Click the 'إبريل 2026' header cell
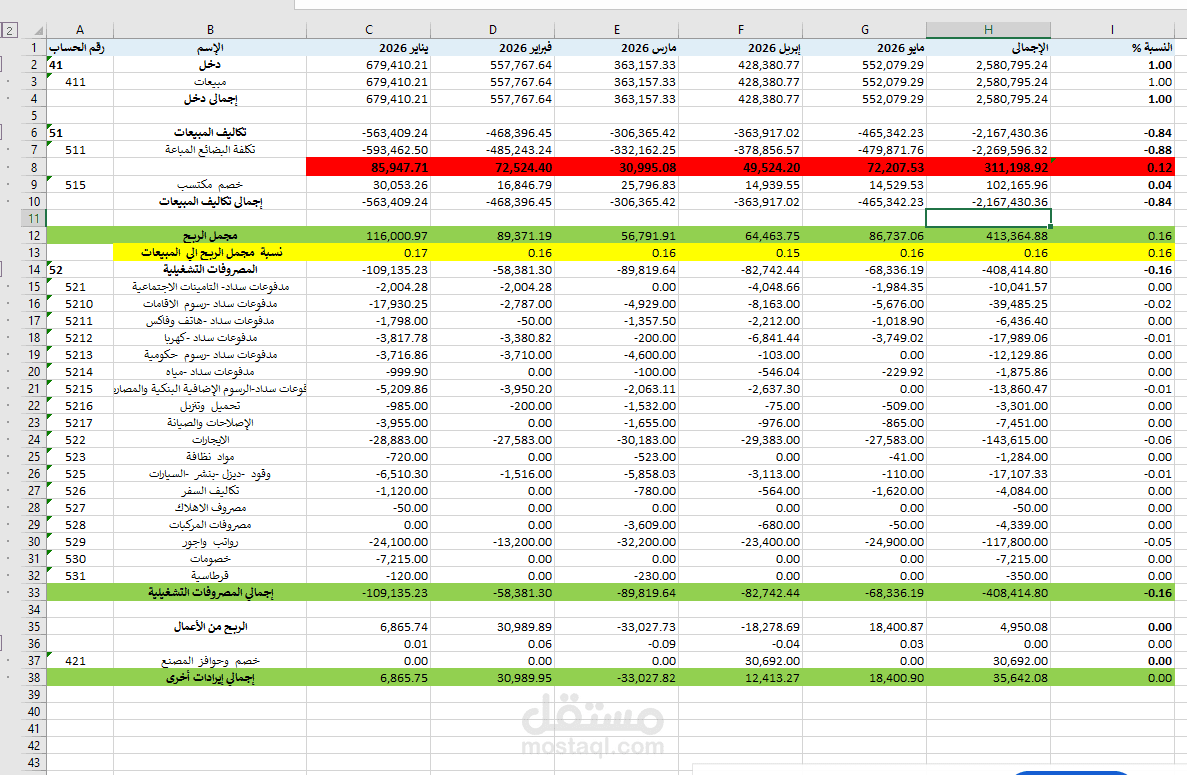Viewport: 1187px width, 775px height. coord(741,48)
